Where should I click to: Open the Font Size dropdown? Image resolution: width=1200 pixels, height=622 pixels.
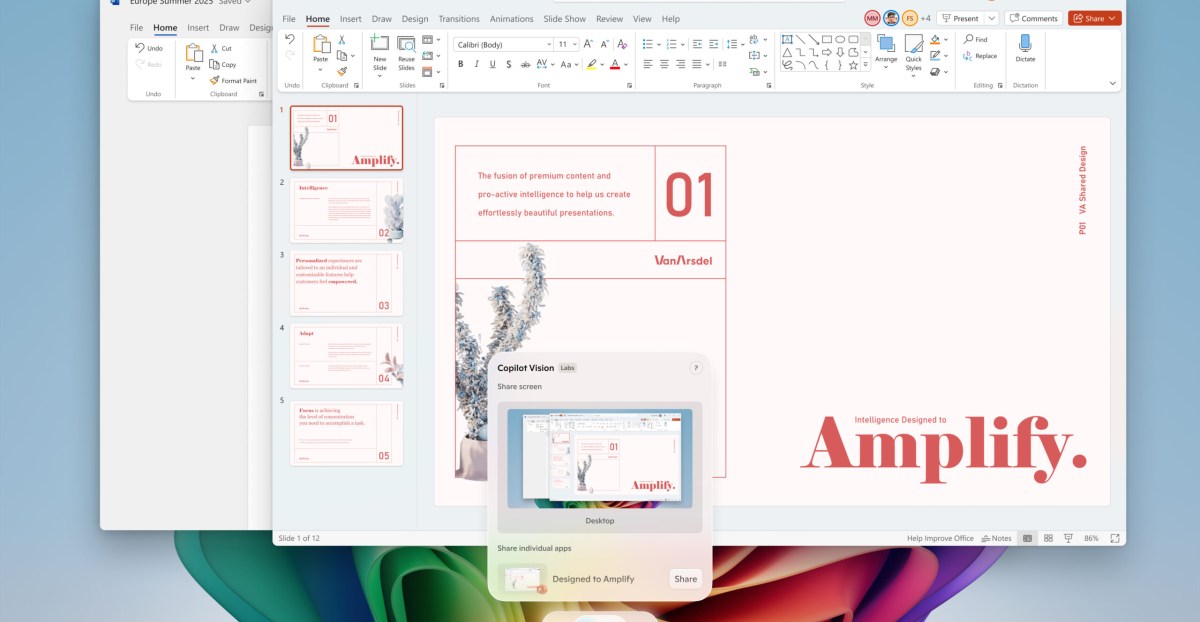point(574,44)
